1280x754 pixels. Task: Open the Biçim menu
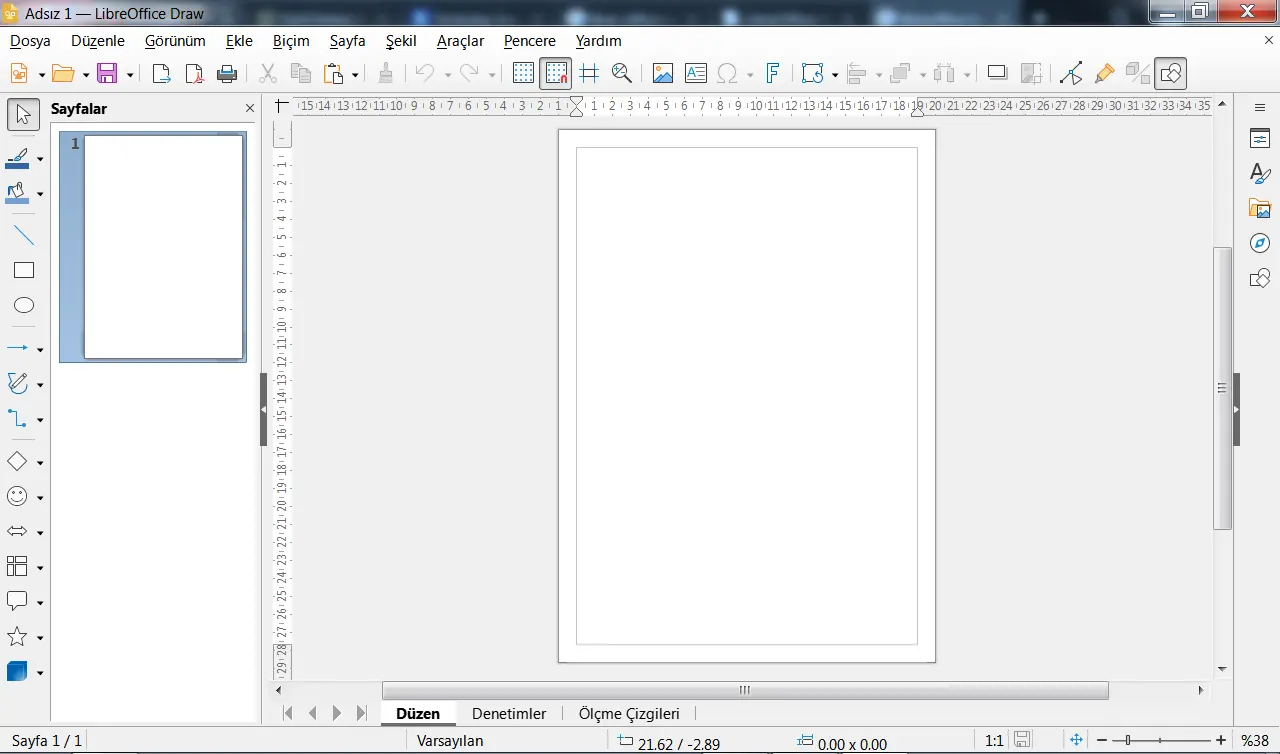tap(291, 41)
